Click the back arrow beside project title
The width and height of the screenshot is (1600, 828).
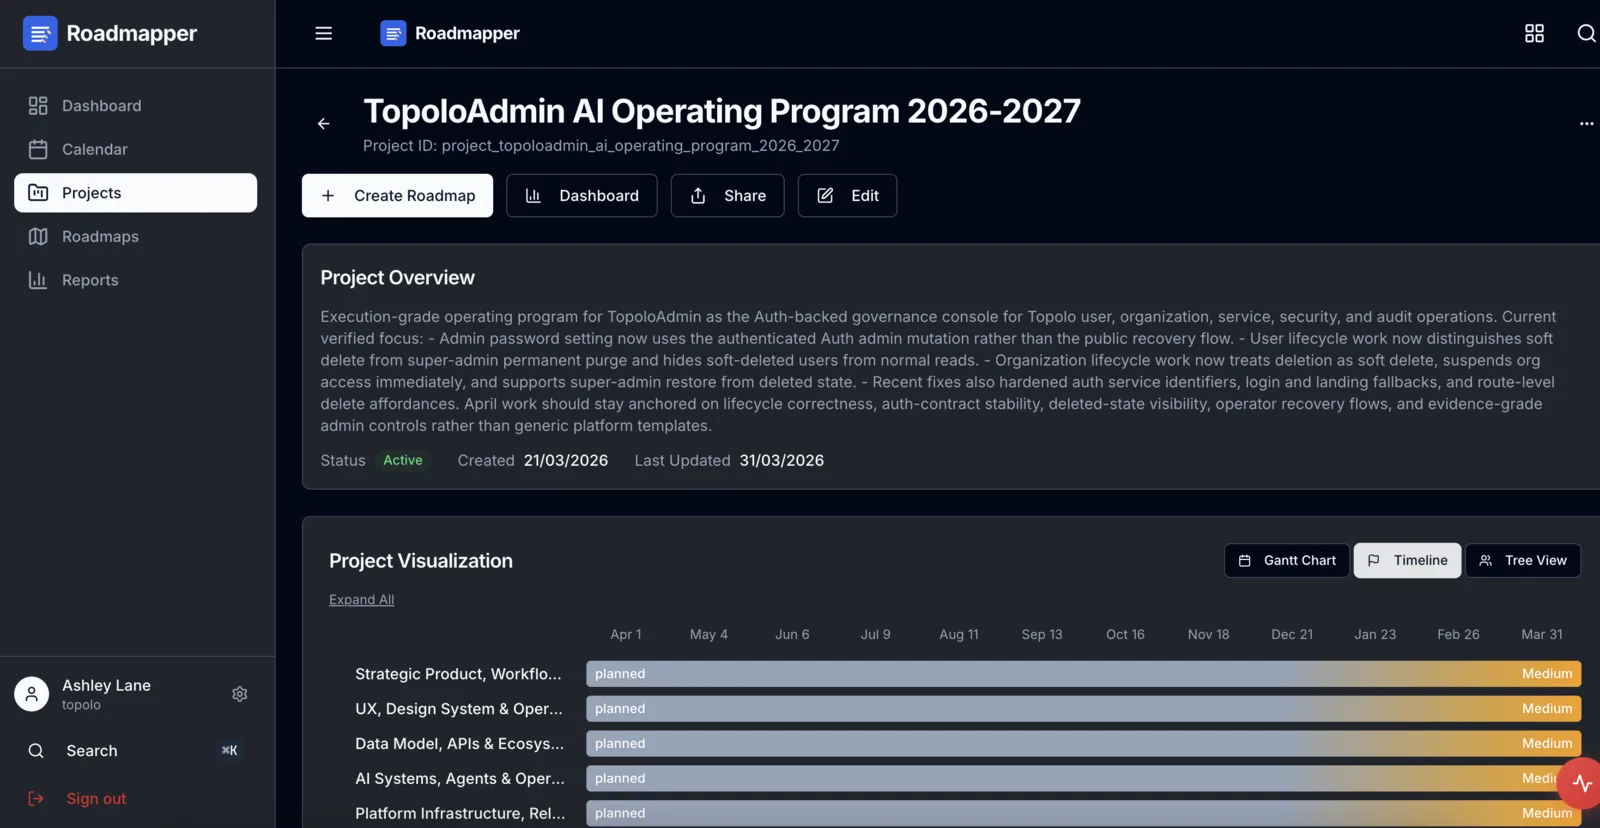pyautogui.click(x=323, y=124)
